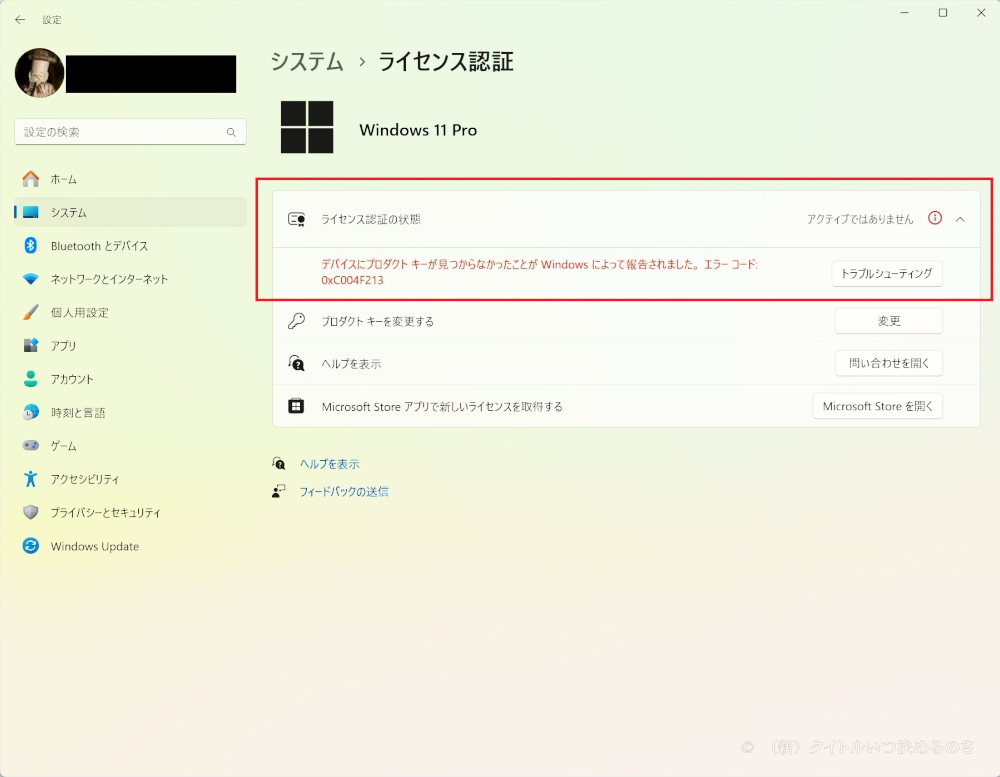Select システム in the sidebar

(x=130, y=212)
